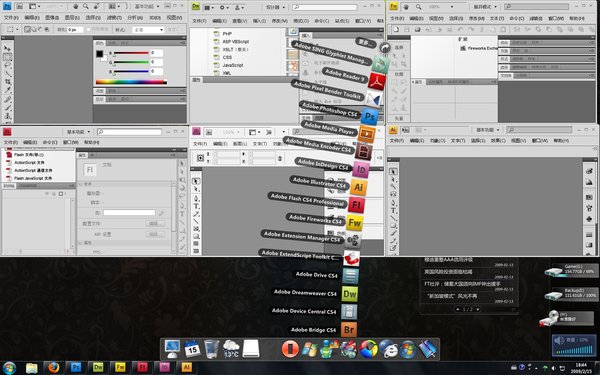This screenshot has width=600, height=375.
Task: Open Illustrator's 基本功能 workspace dropdown
Action: click(x=488, y=130)
